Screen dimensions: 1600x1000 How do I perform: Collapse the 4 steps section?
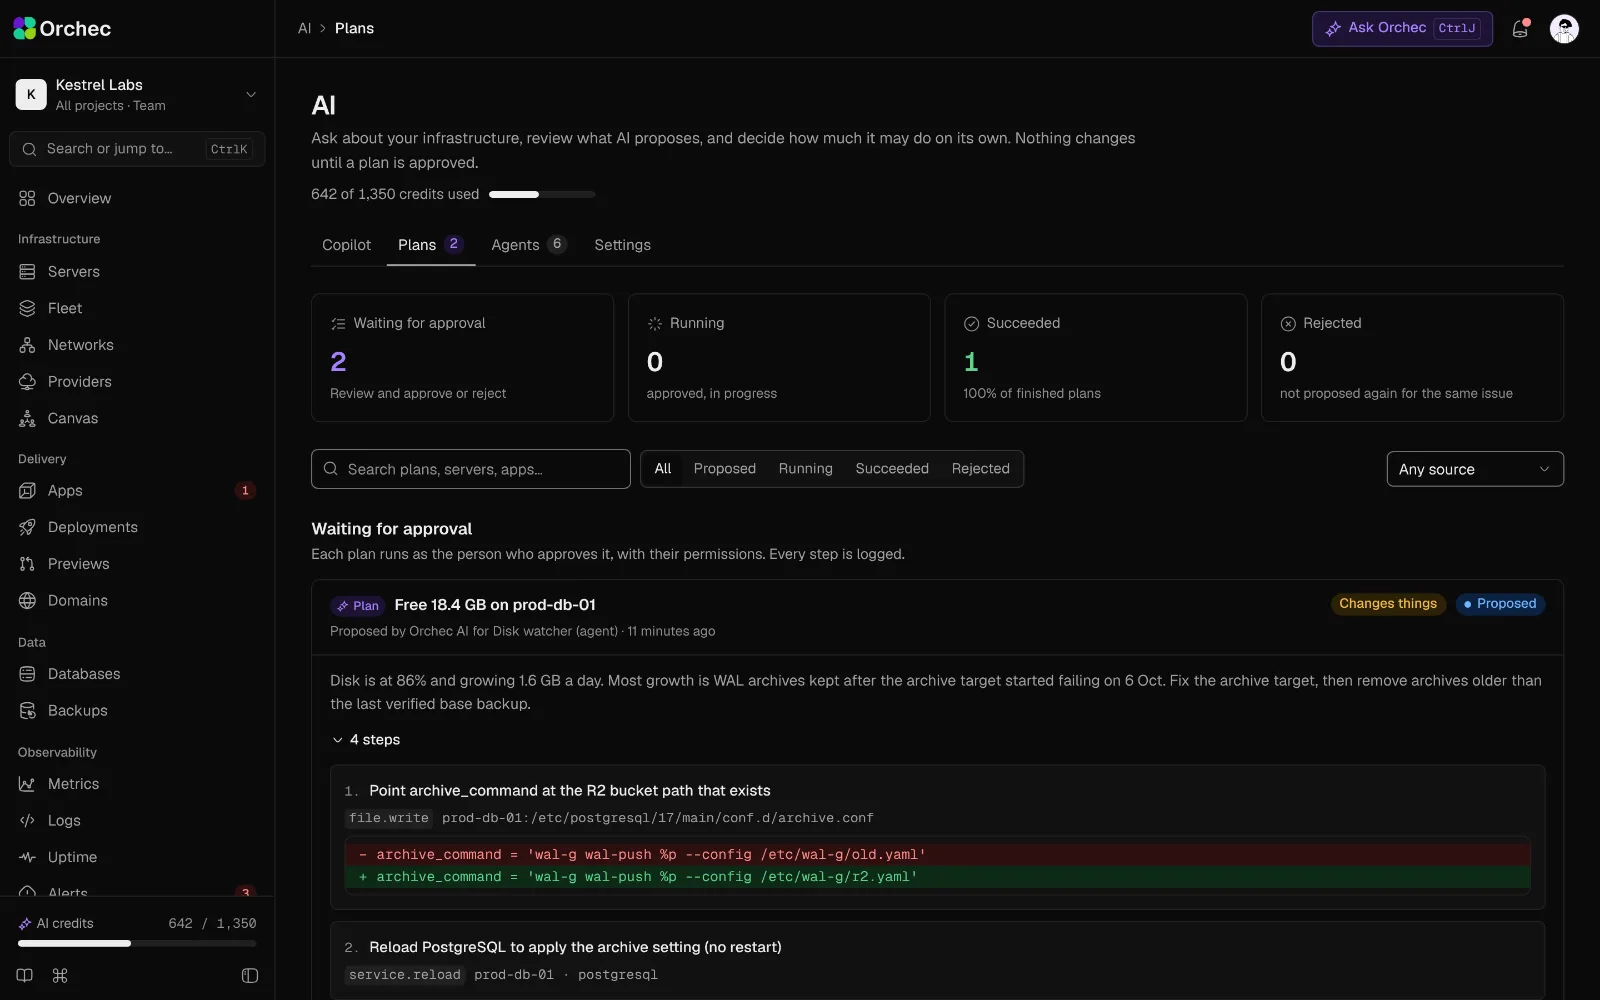(366, 740)
